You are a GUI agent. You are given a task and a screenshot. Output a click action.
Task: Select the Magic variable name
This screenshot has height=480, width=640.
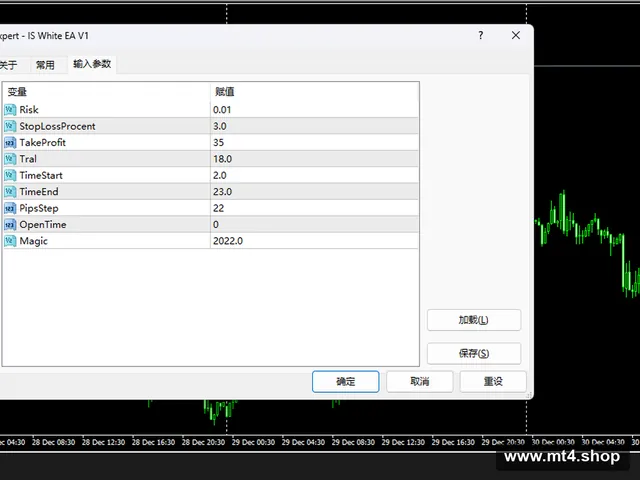[33, 241]
